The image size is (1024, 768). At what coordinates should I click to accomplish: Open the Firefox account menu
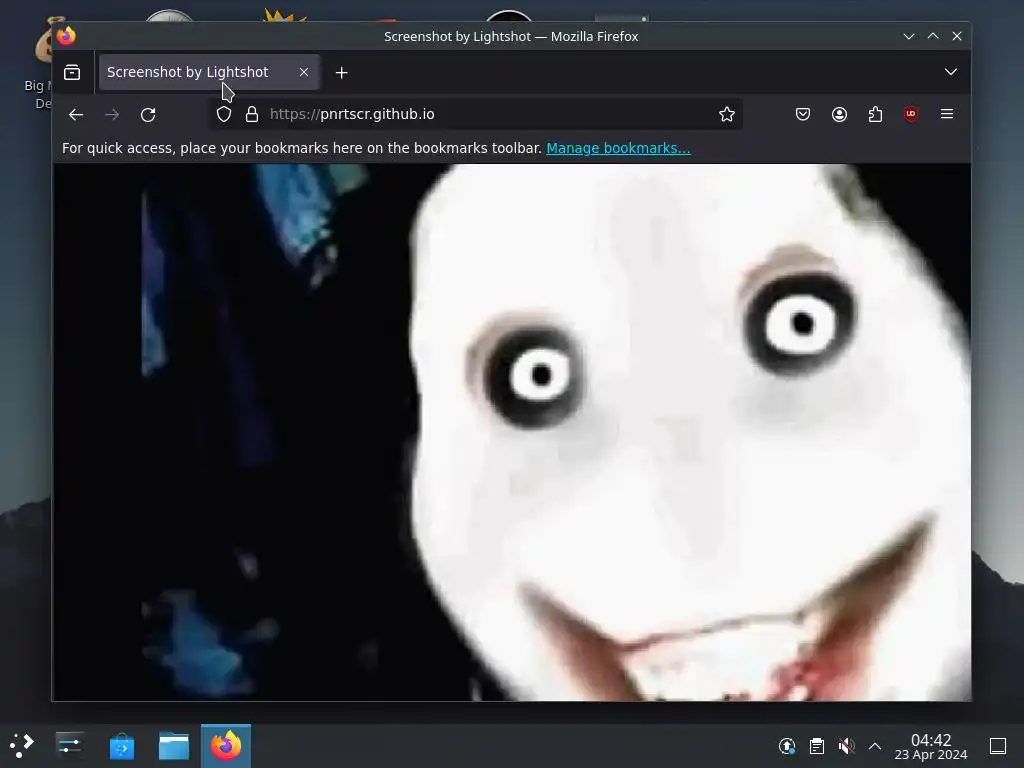839,114
